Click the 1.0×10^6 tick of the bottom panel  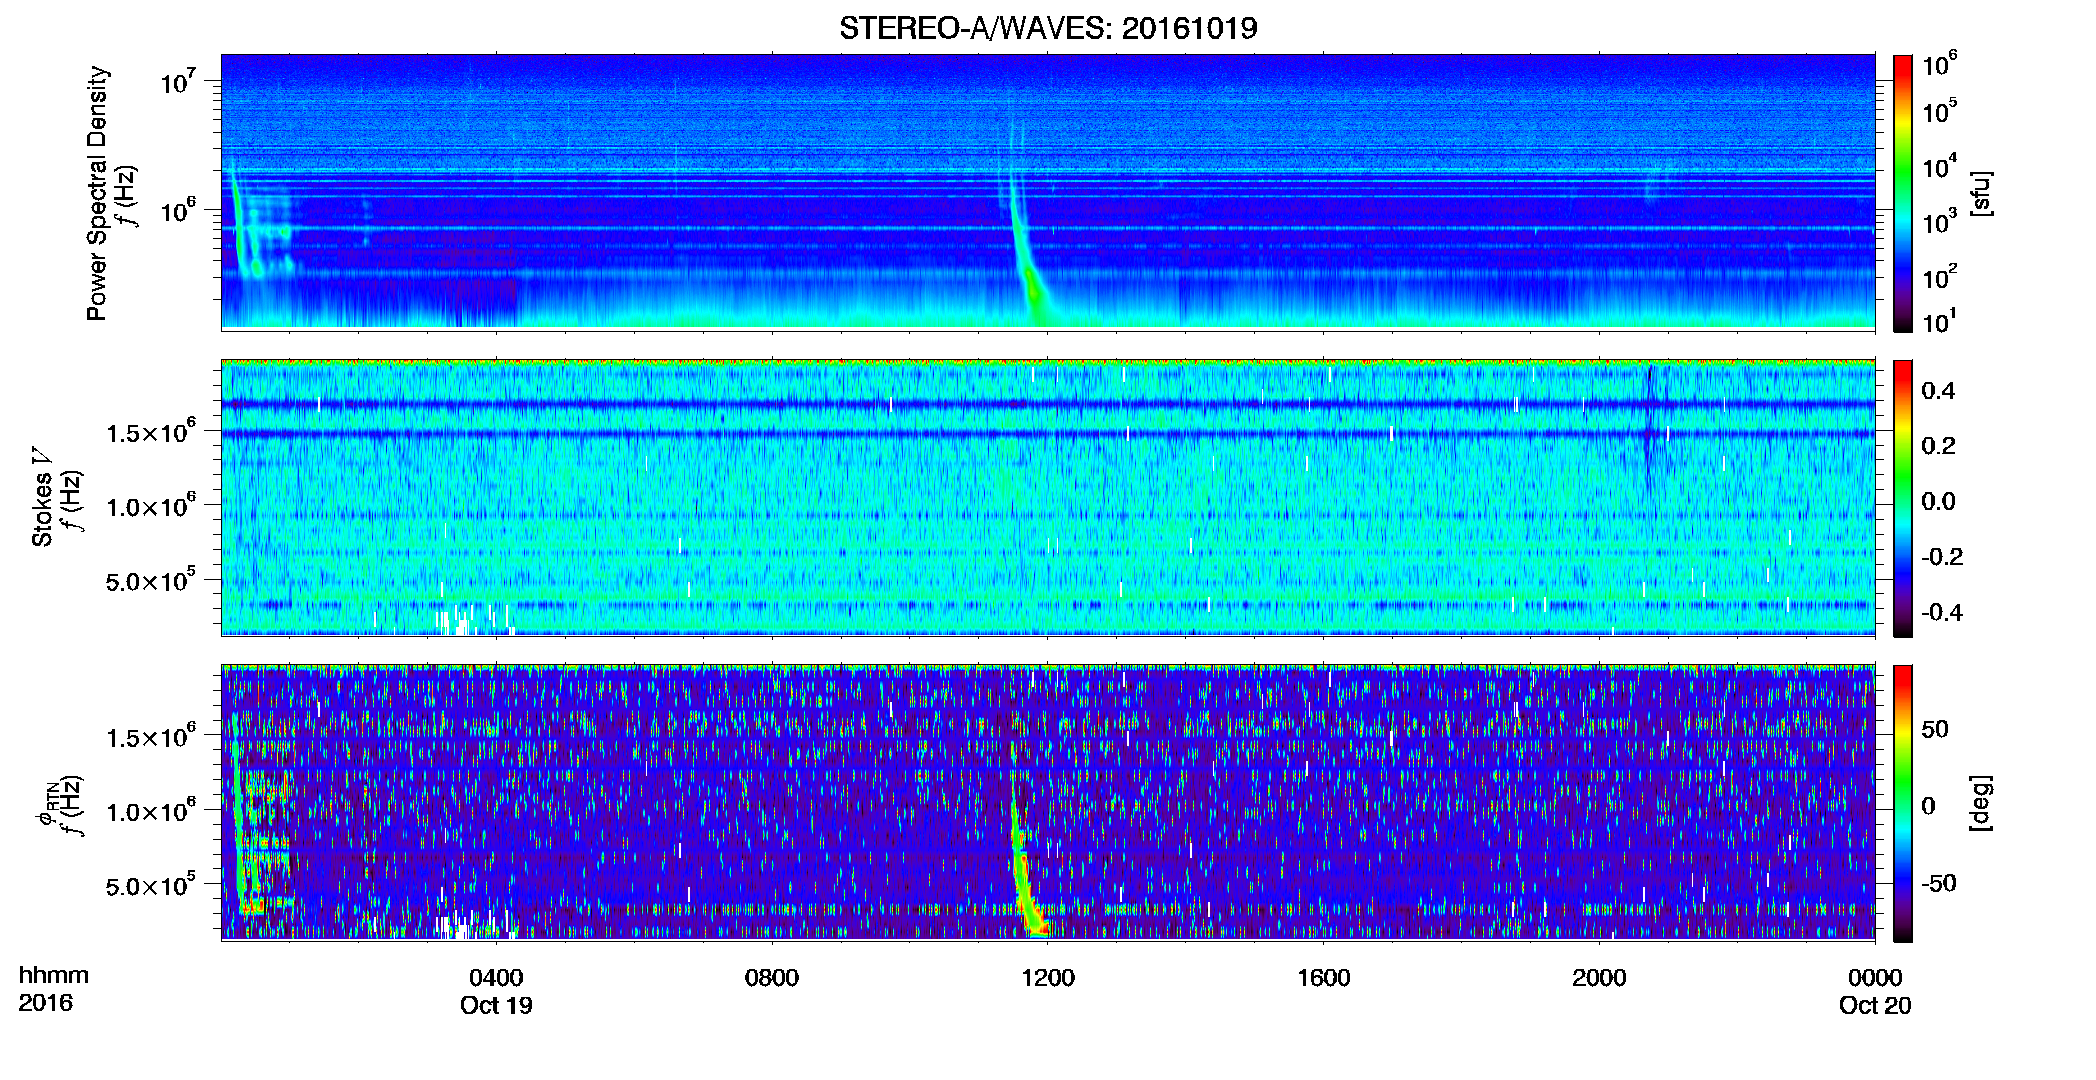pyautogui.click(x=150, y=810)
